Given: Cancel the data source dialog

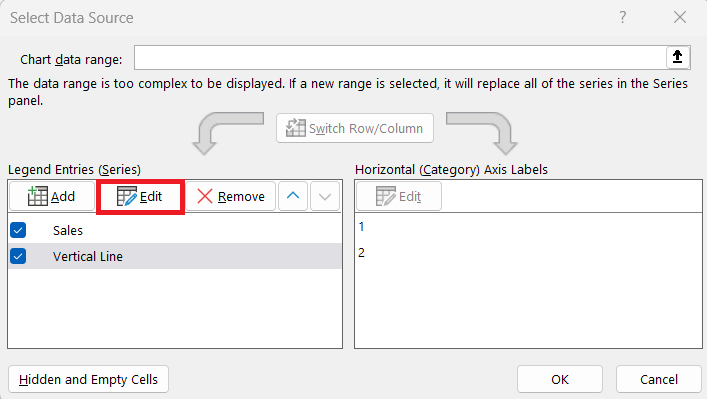Looking at the screenshot, I should [x=659, y=380].
